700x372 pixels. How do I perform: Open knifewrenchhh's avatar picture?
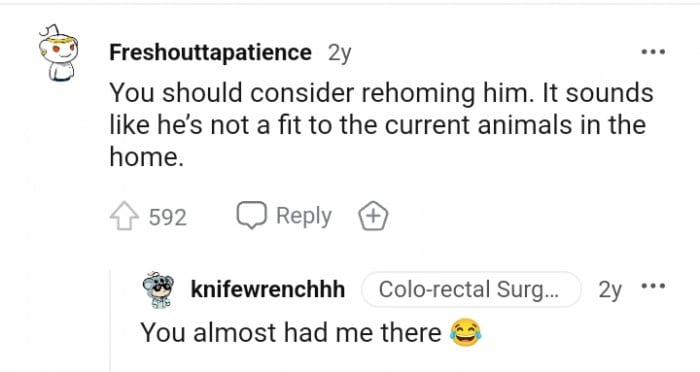(x=158, y=290)
